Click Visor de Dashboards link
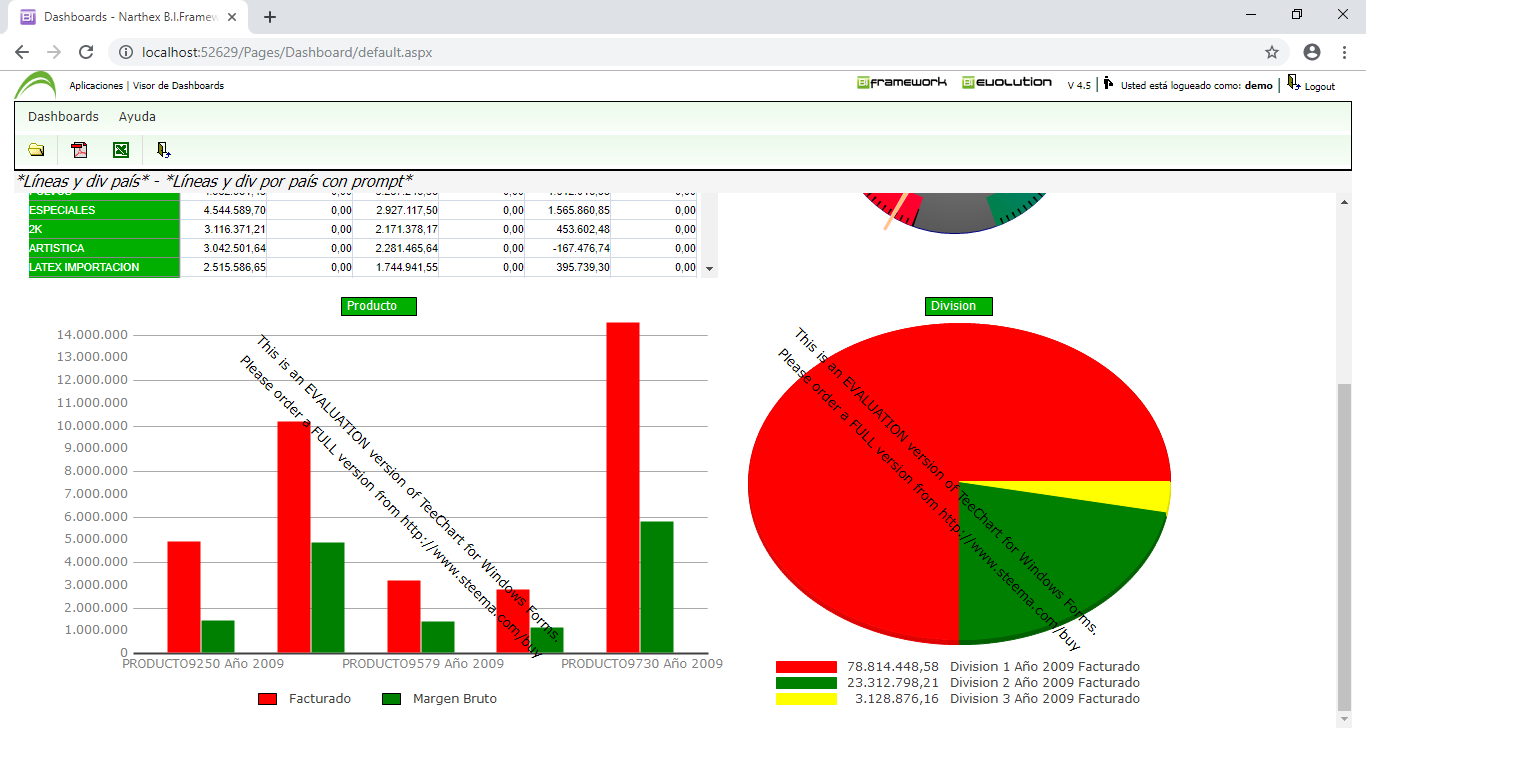Viewport: 1540px width, 782px height. (x=178, y=86)
